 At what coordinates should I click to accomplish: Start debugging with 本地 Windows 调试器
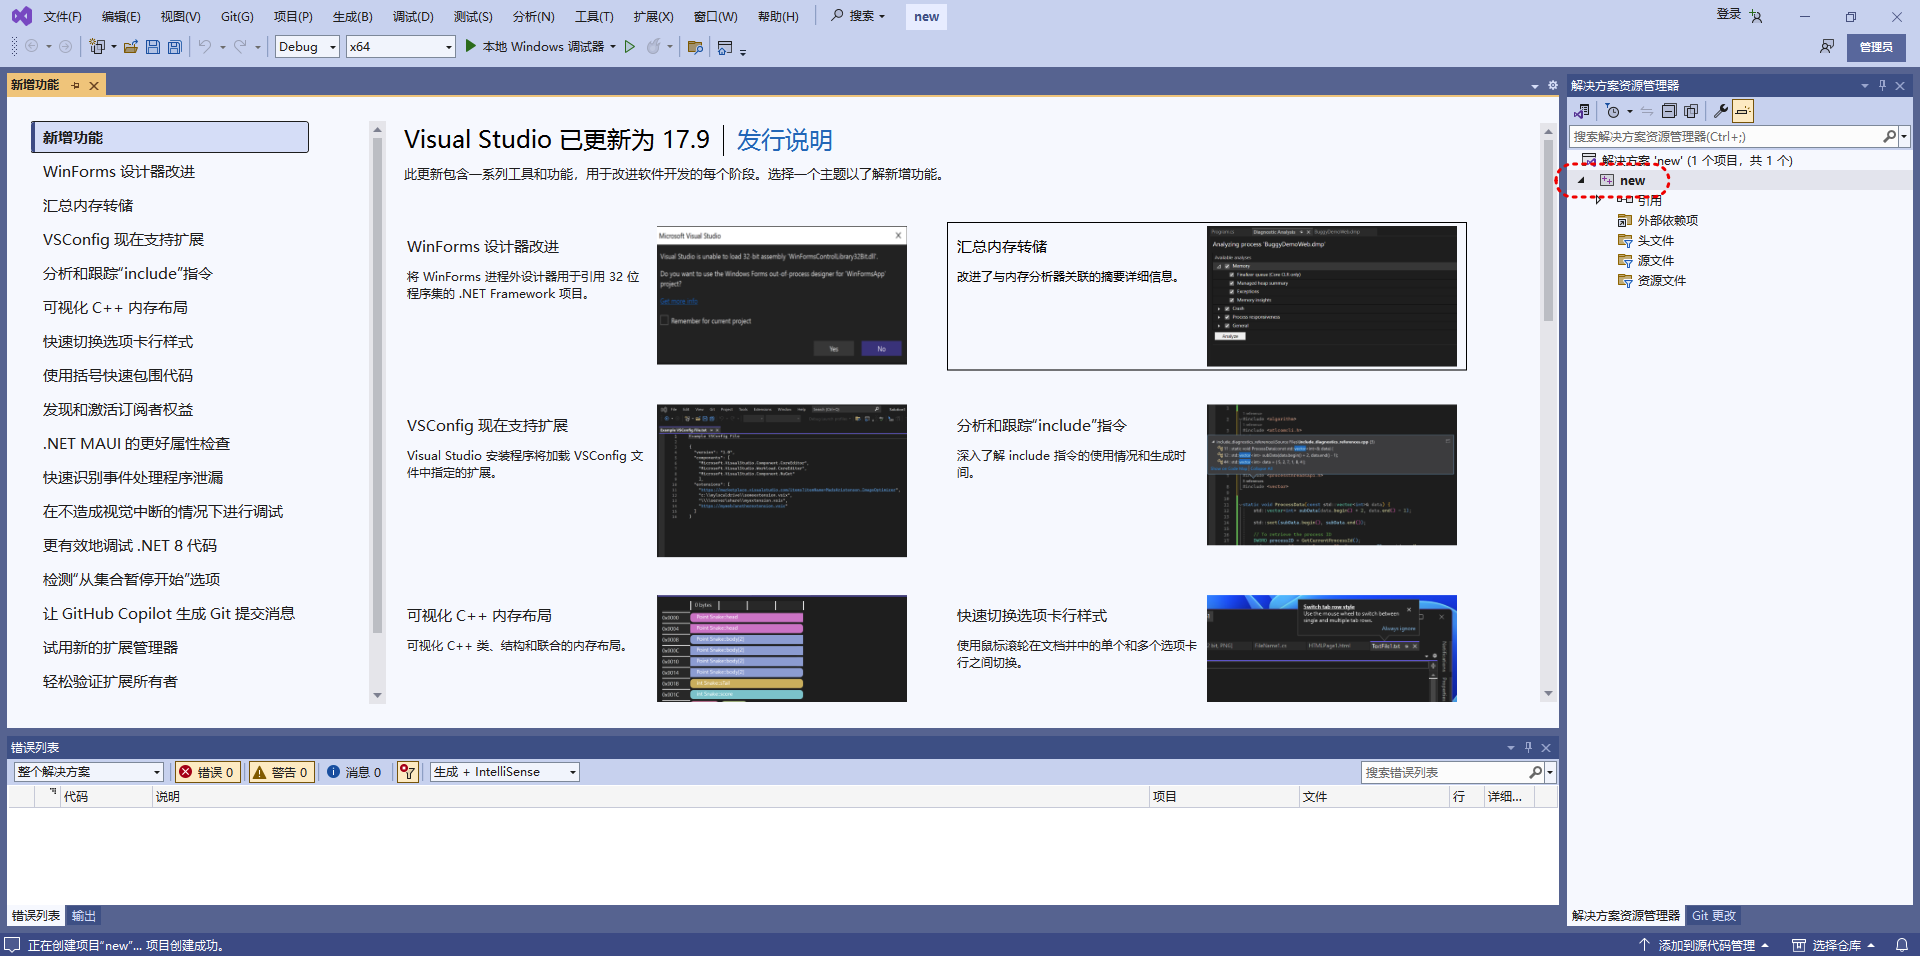pos(535,47)
